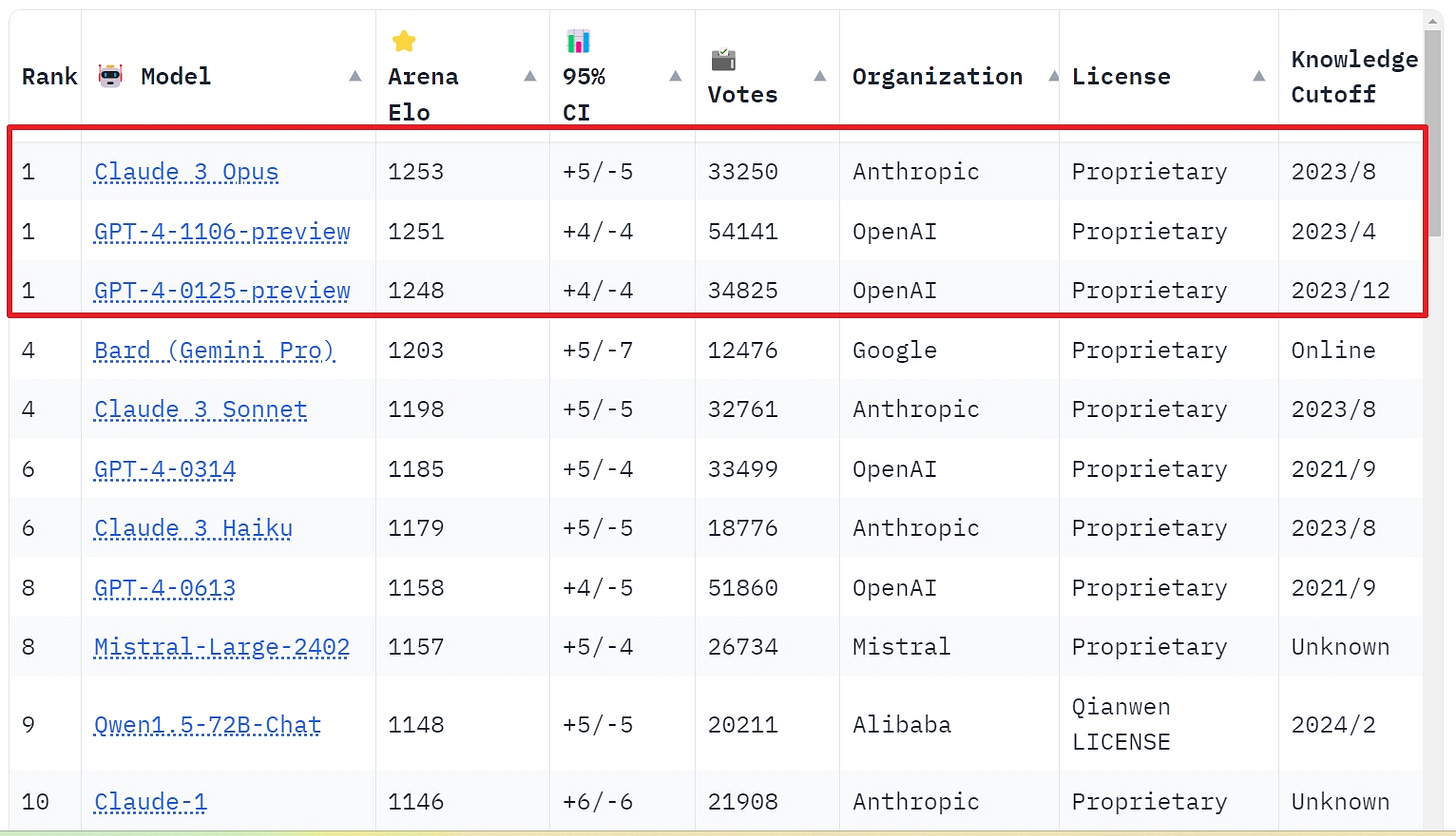Click the Online knowledge cutoff cell

[x=1333, y=351]
